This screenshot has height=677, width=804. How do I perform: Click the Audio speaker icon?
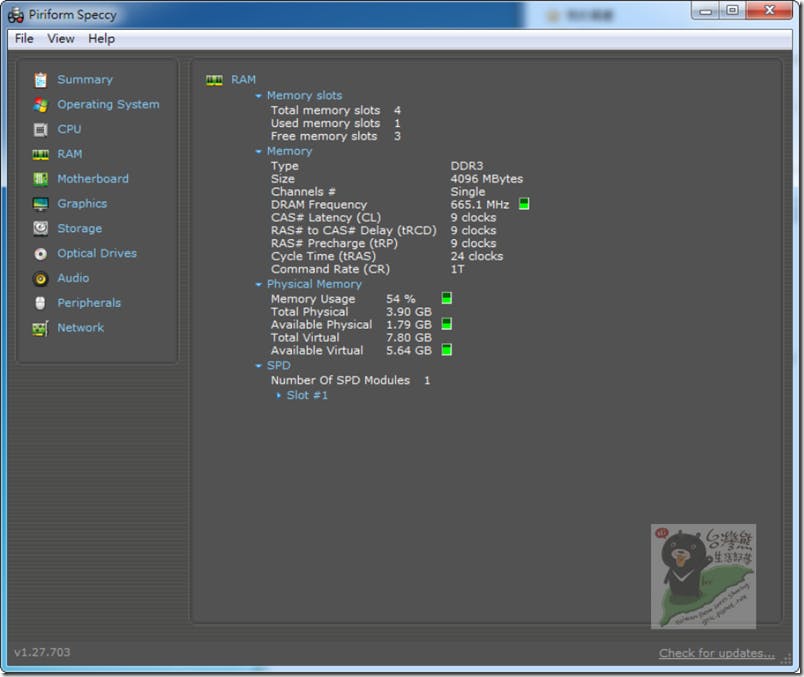41,278
